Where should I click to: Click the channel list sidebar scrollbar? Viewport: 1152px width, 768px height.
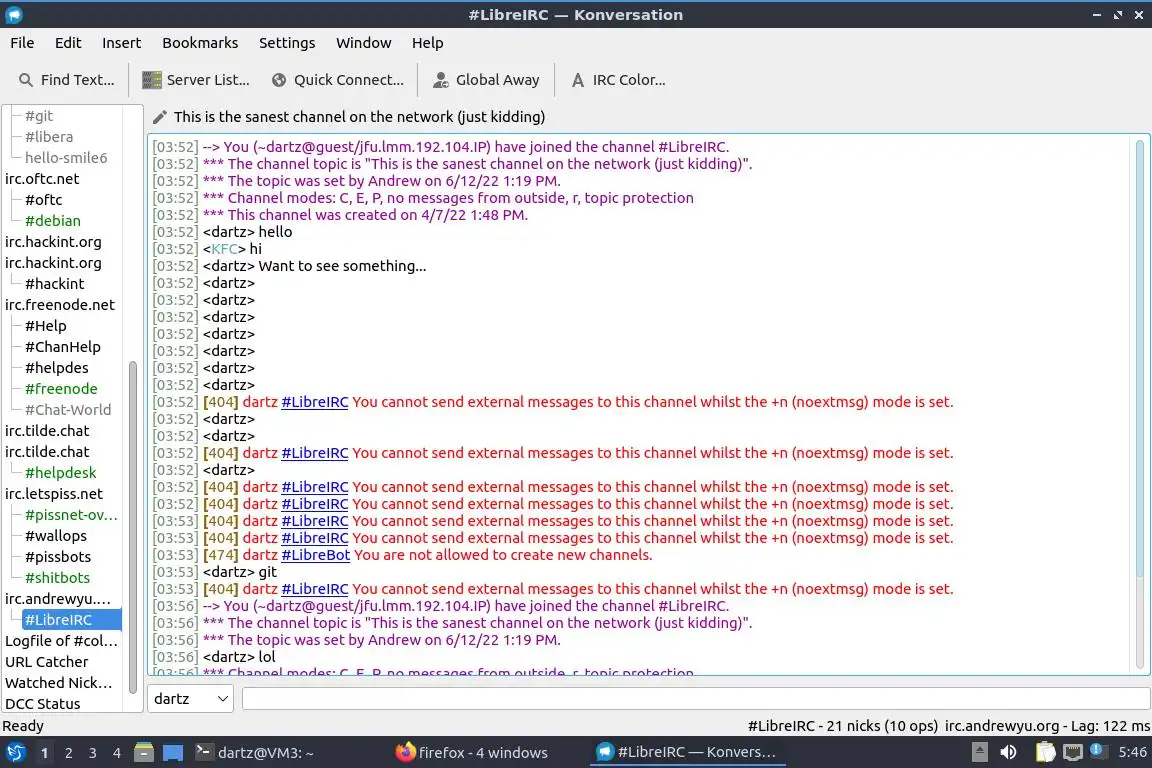133,526
